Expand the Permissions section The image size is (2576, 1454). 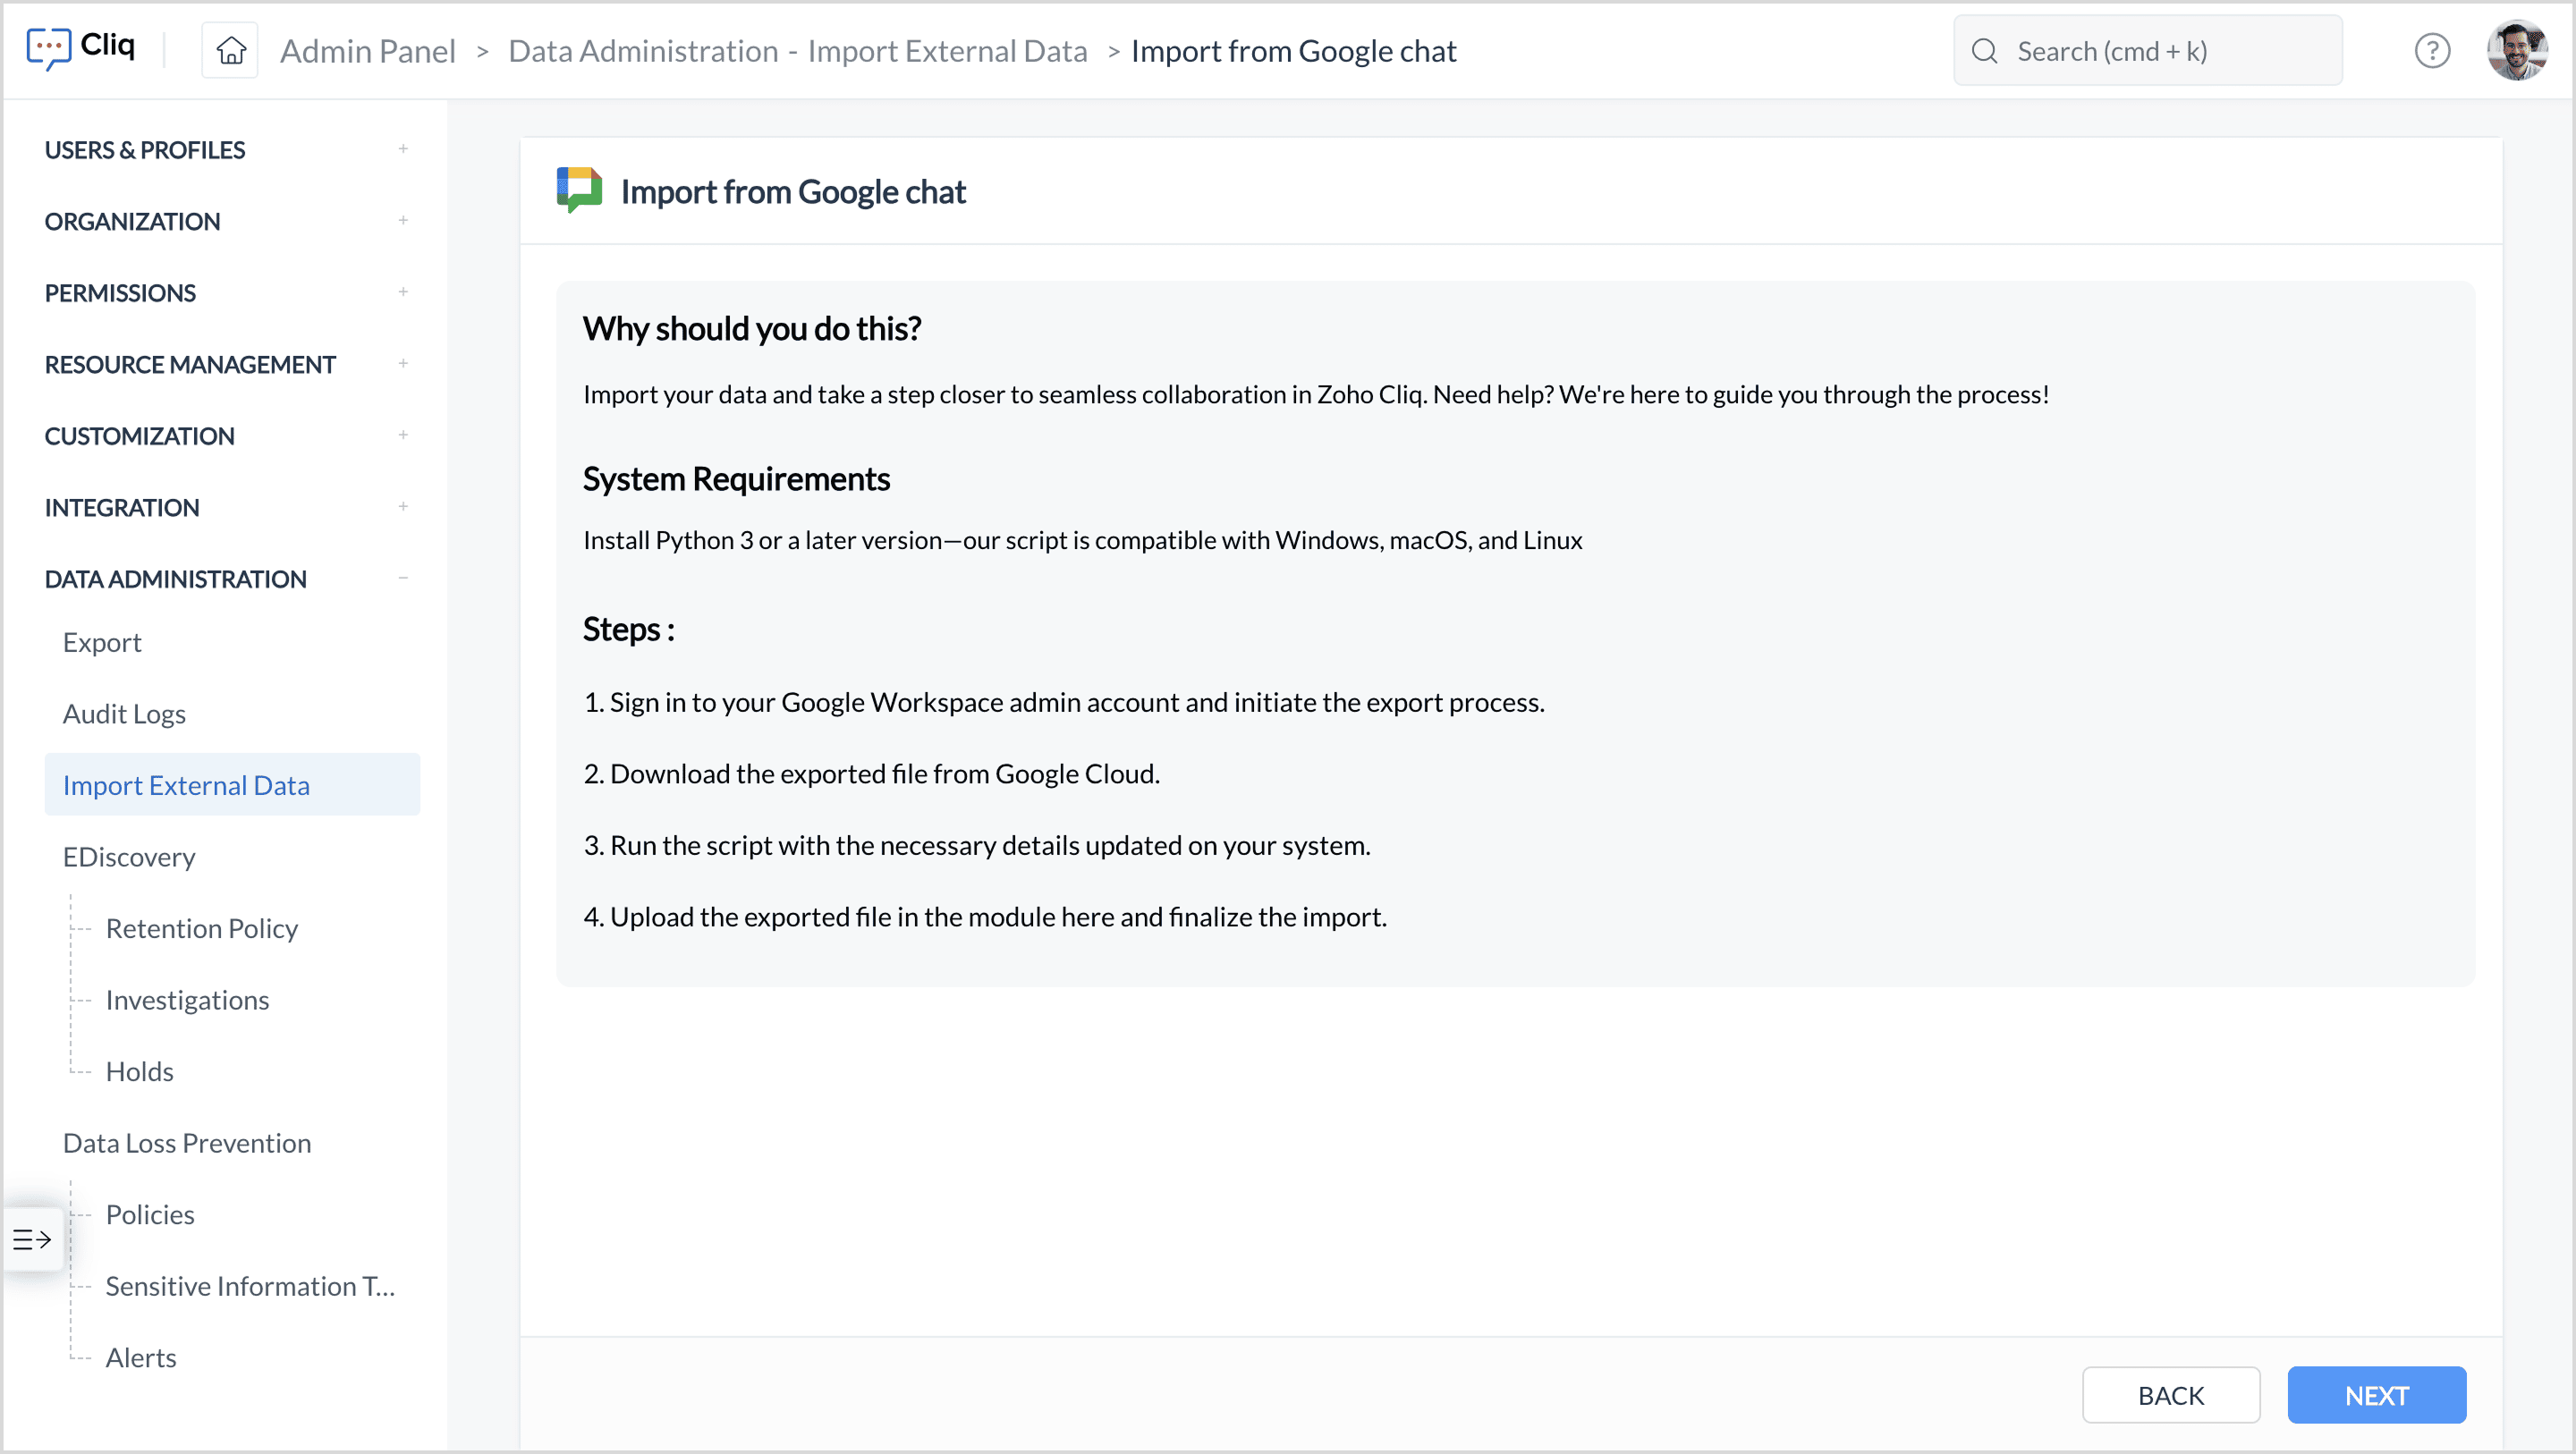(403, 292)
